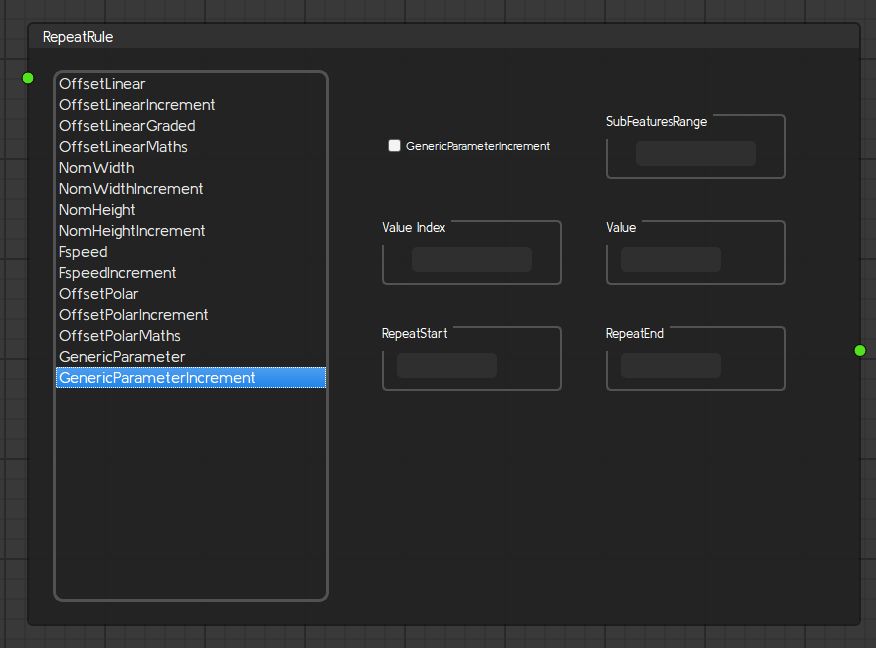Screen dimensions: 876x648
Task: Choose NomWidthIncrement in the list
Action: 191,189
